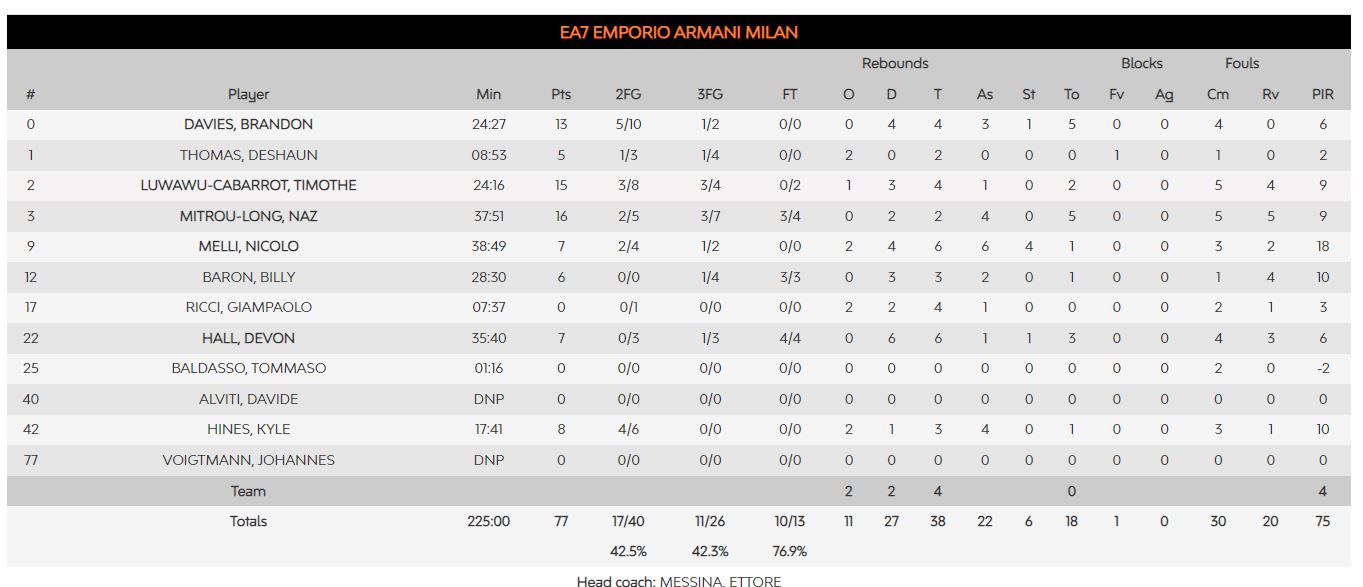This screenshot has width=1363, height=587.
Task: Open Brandon Davies player link
Action: click(248, 125)
